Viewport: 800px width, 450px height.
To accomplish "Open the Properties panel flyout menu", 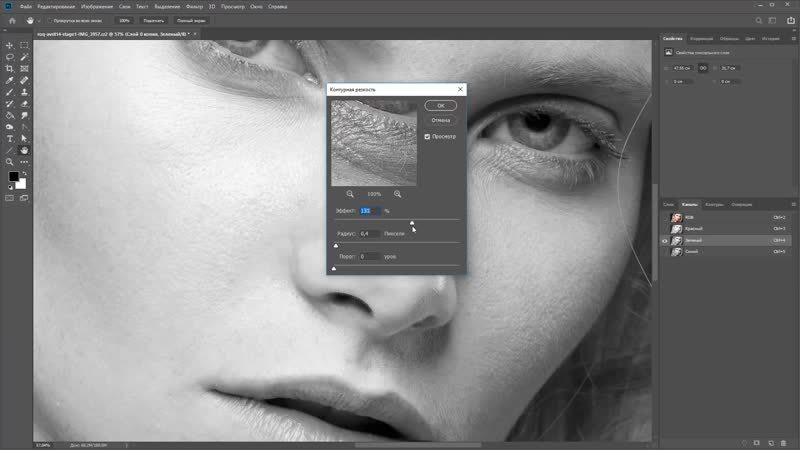I will (793, 39).
